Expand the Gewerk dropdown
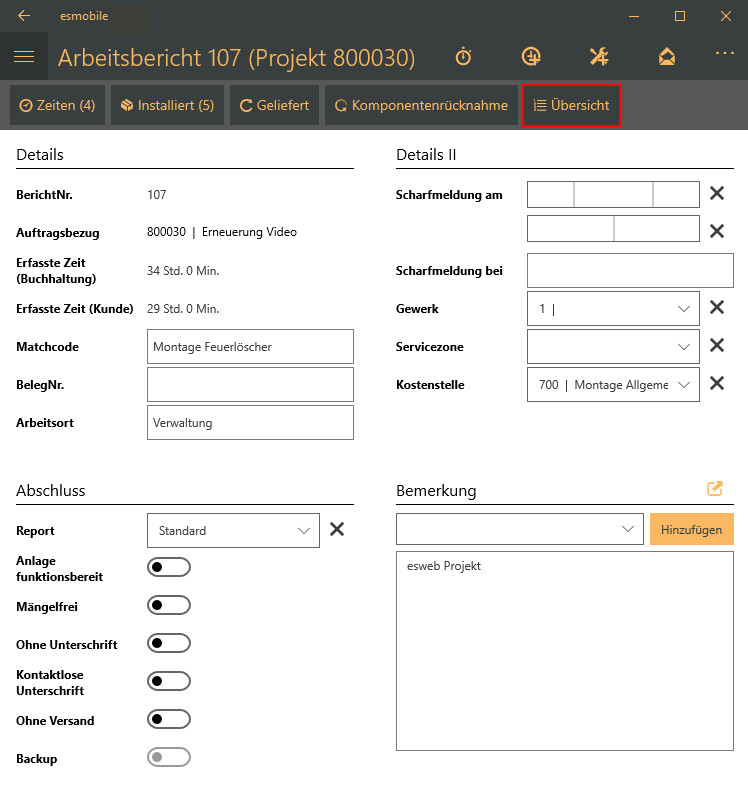The width and height of the screenshot is (748, 804). [613, 309]
